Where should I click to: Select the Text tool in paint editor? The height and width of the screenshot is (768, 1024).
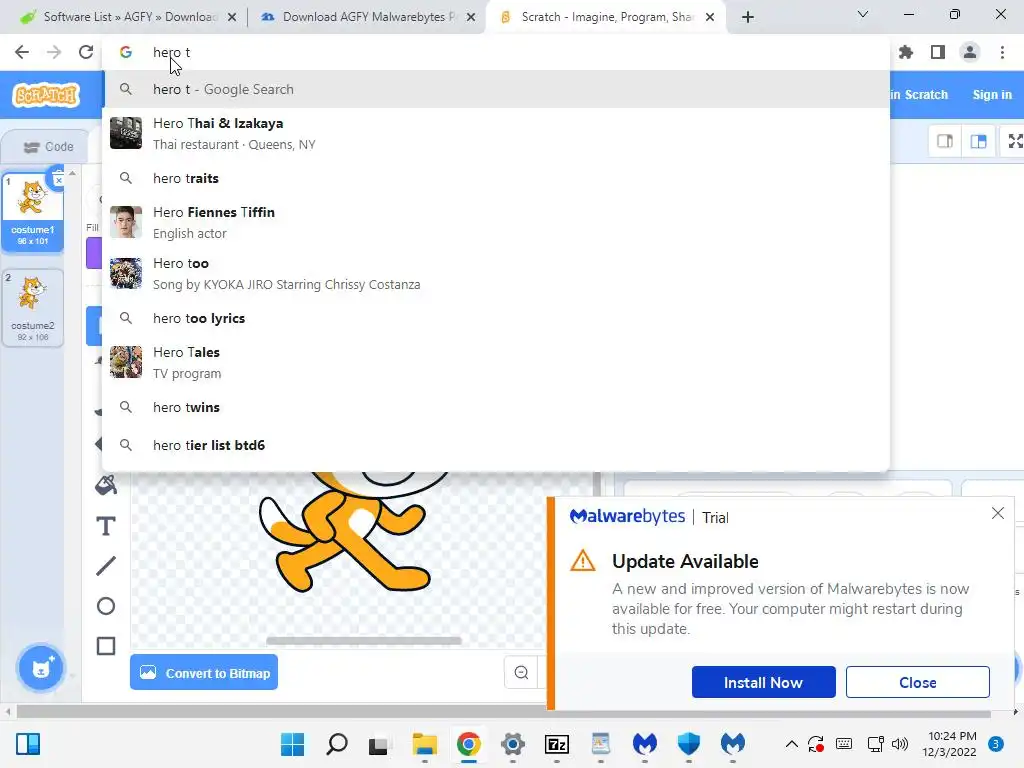[x=106, y=526]
